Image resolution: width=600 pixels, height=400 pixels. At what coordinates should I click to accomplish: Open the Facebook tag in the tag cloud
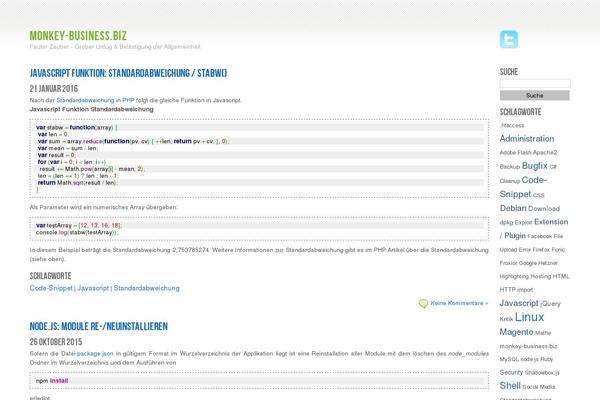click(x=540, y=236)
